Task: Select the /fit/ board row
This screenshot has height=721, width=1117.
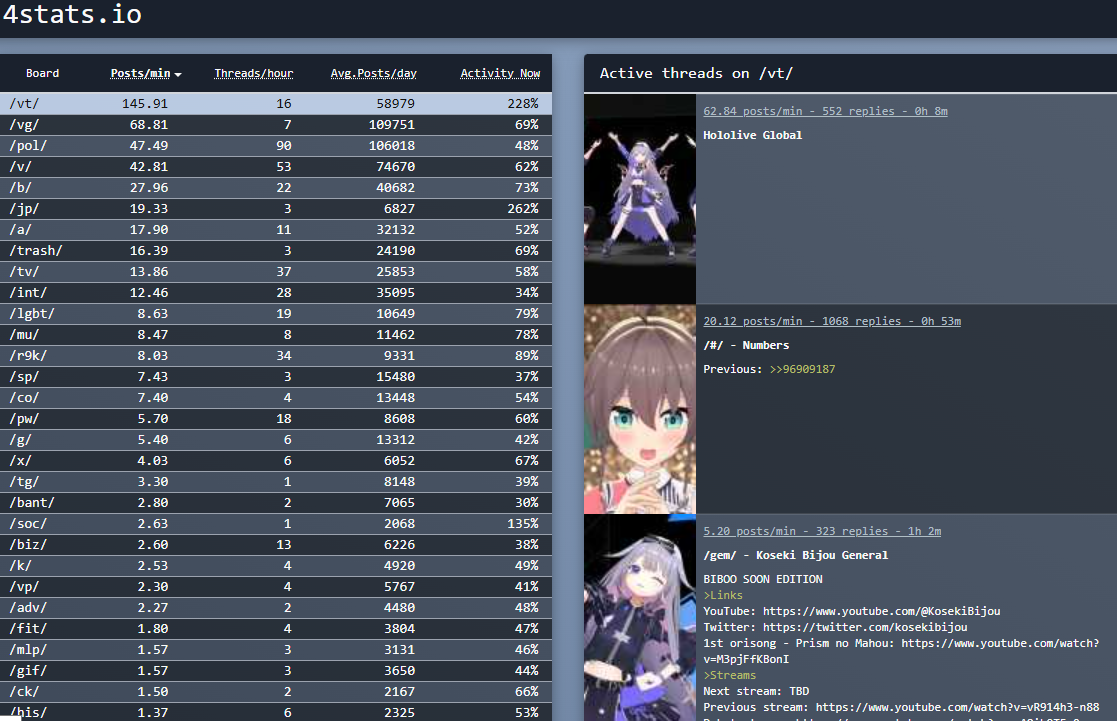Action: (x=276, y=629)
